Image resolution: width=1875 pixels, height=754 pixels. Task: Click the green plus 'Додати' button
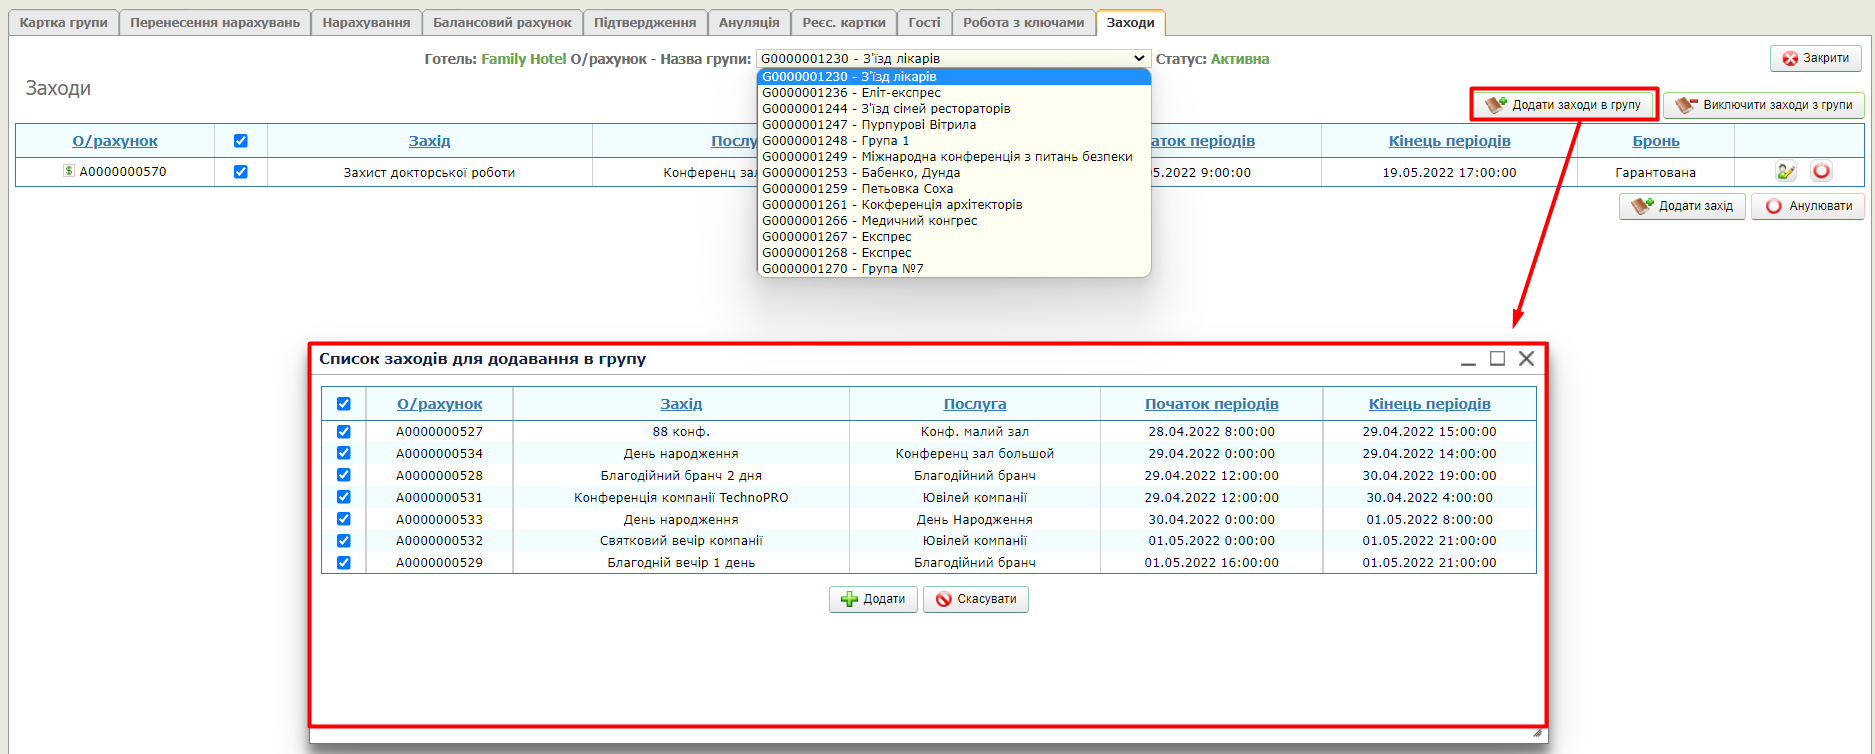pyautogui.click(x=873, y=599)
